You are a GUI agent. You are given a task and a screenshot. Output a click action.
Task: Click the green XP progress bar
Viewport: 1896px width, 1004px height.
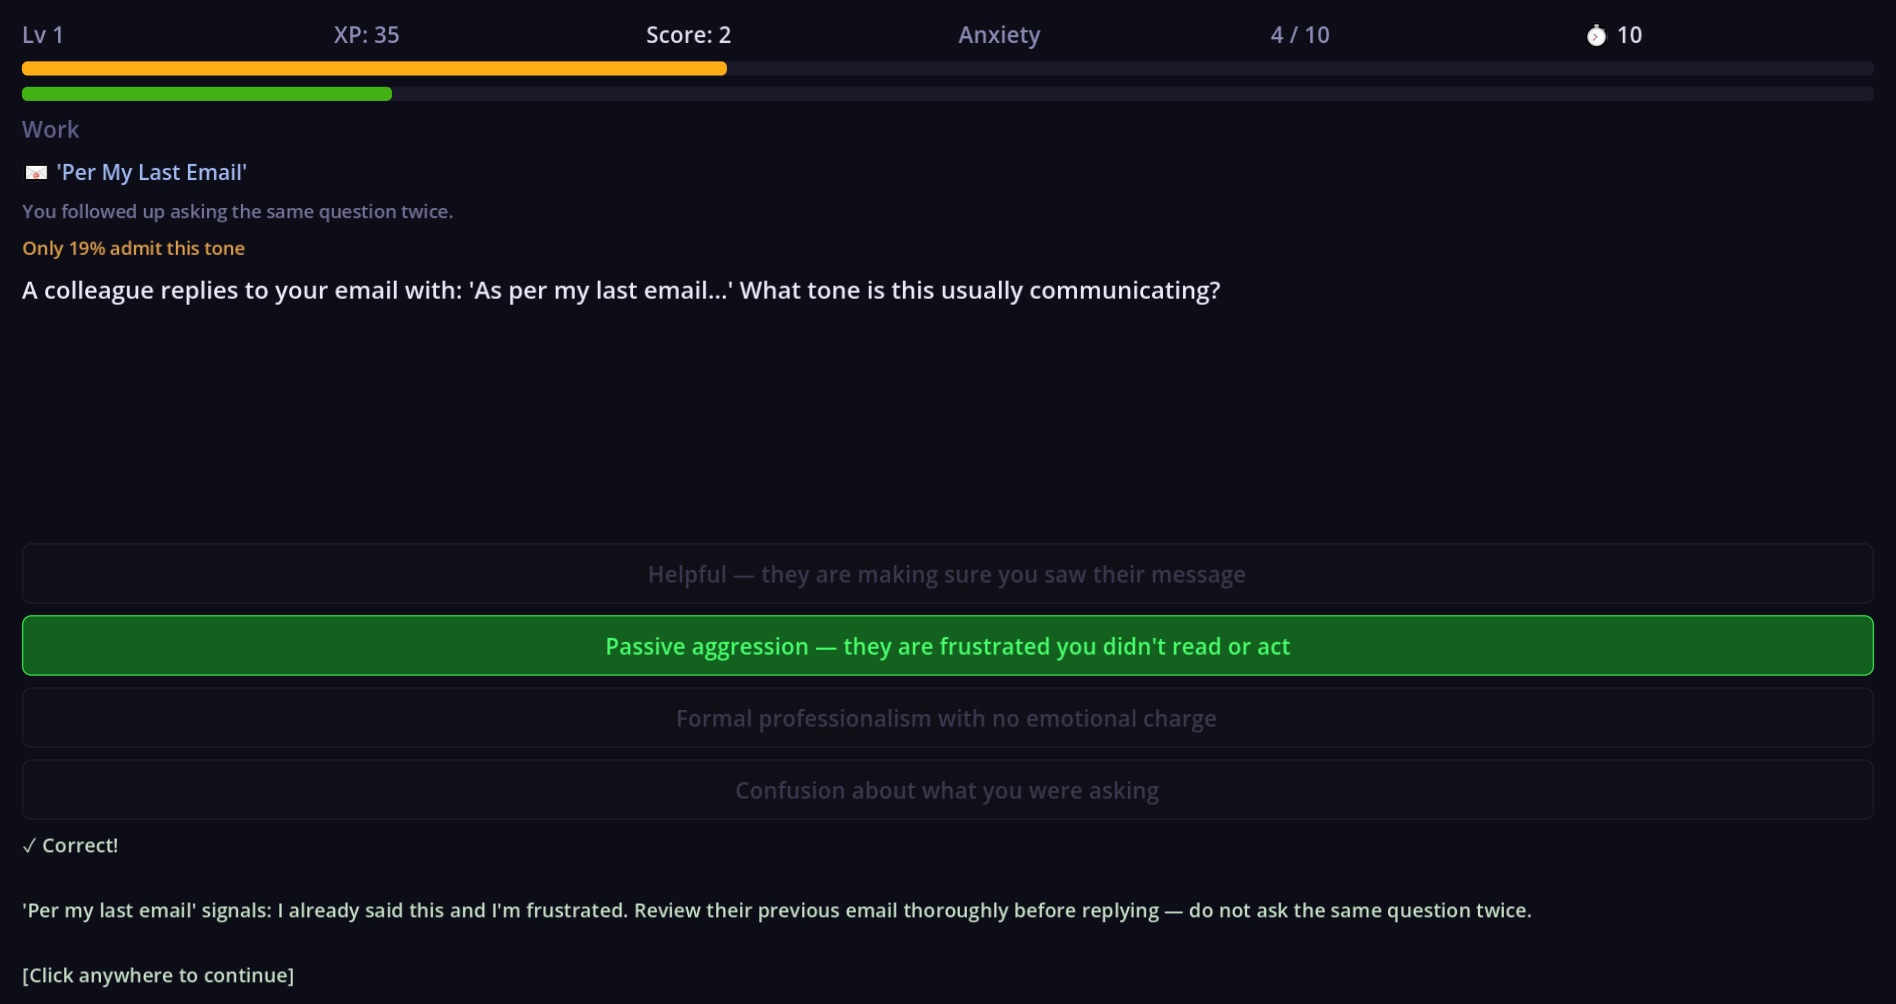(x=206, y=94)
